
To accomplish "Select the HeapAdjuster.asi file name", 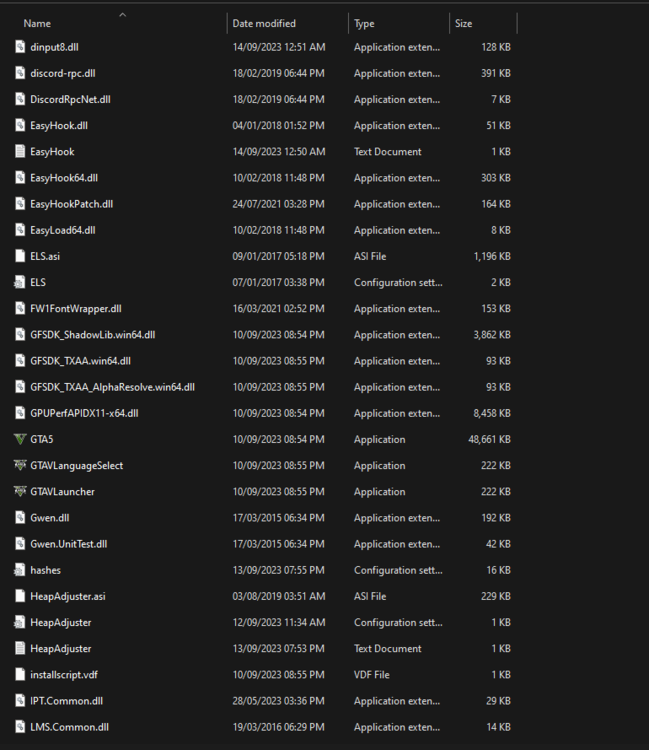I will point(68,596).
